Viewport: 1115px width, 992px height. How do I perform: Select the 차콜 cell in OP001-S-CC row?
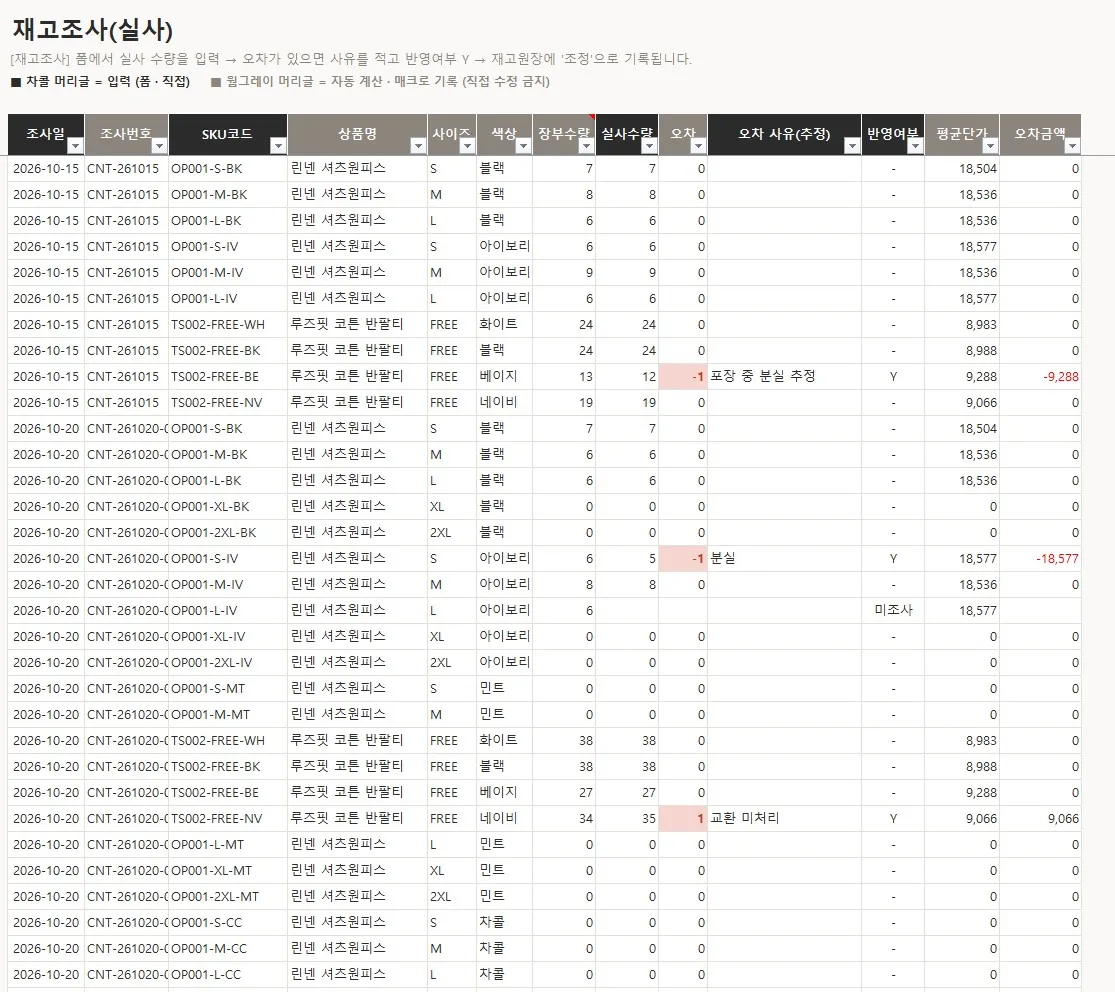[504, 922]
